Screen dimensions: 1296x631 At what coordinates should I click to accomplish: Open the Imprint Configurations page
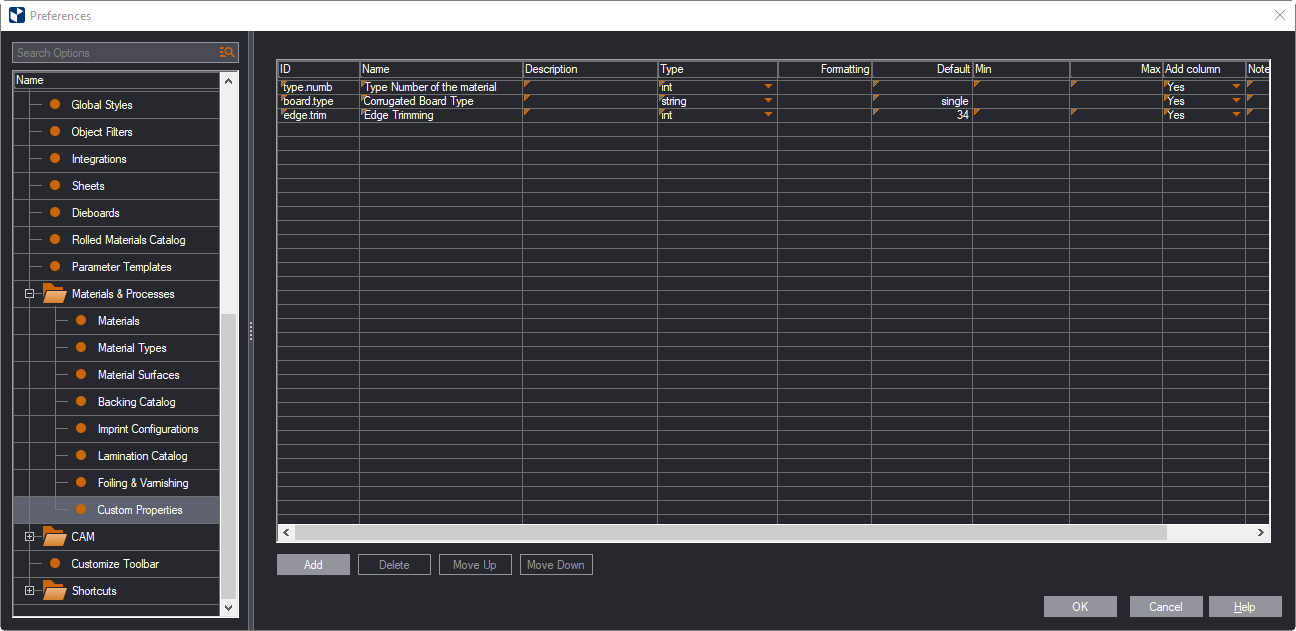[x=148, y=429]
